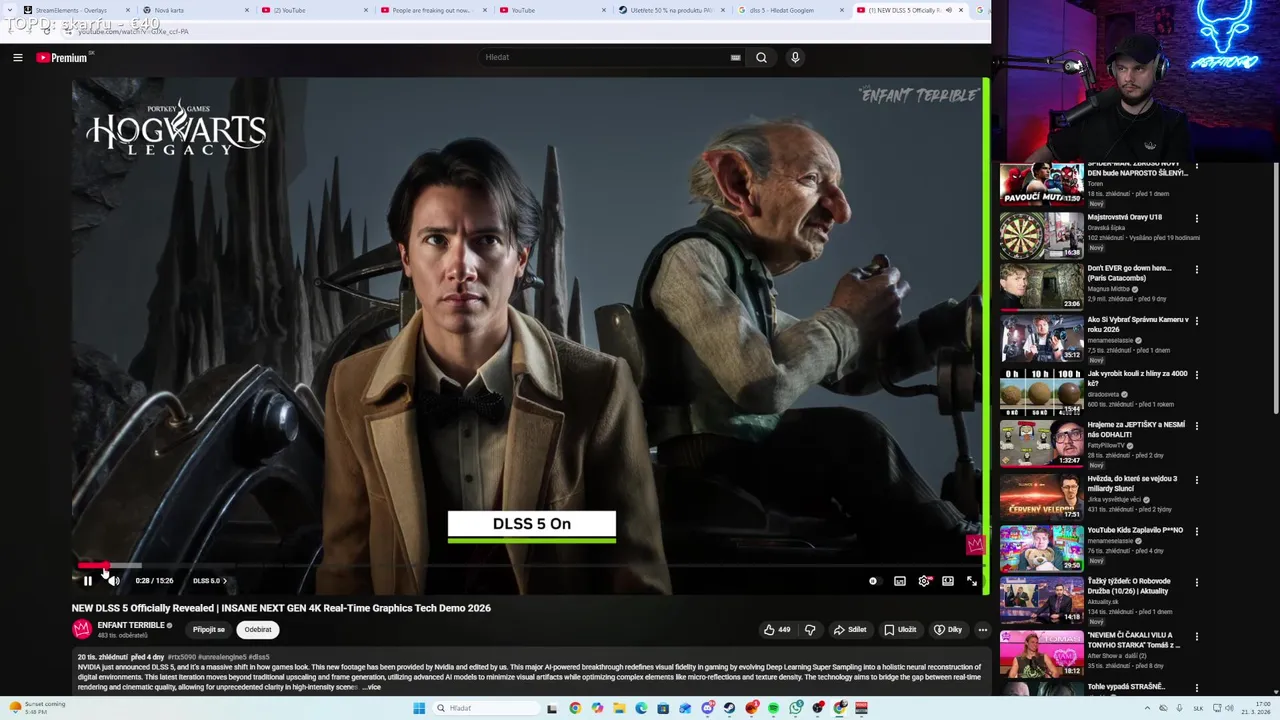Image resolution: width=1280 pixels, height=720 pixels.
Task: Click the taskbar Hľadať search box
Action: coord(485,708)
